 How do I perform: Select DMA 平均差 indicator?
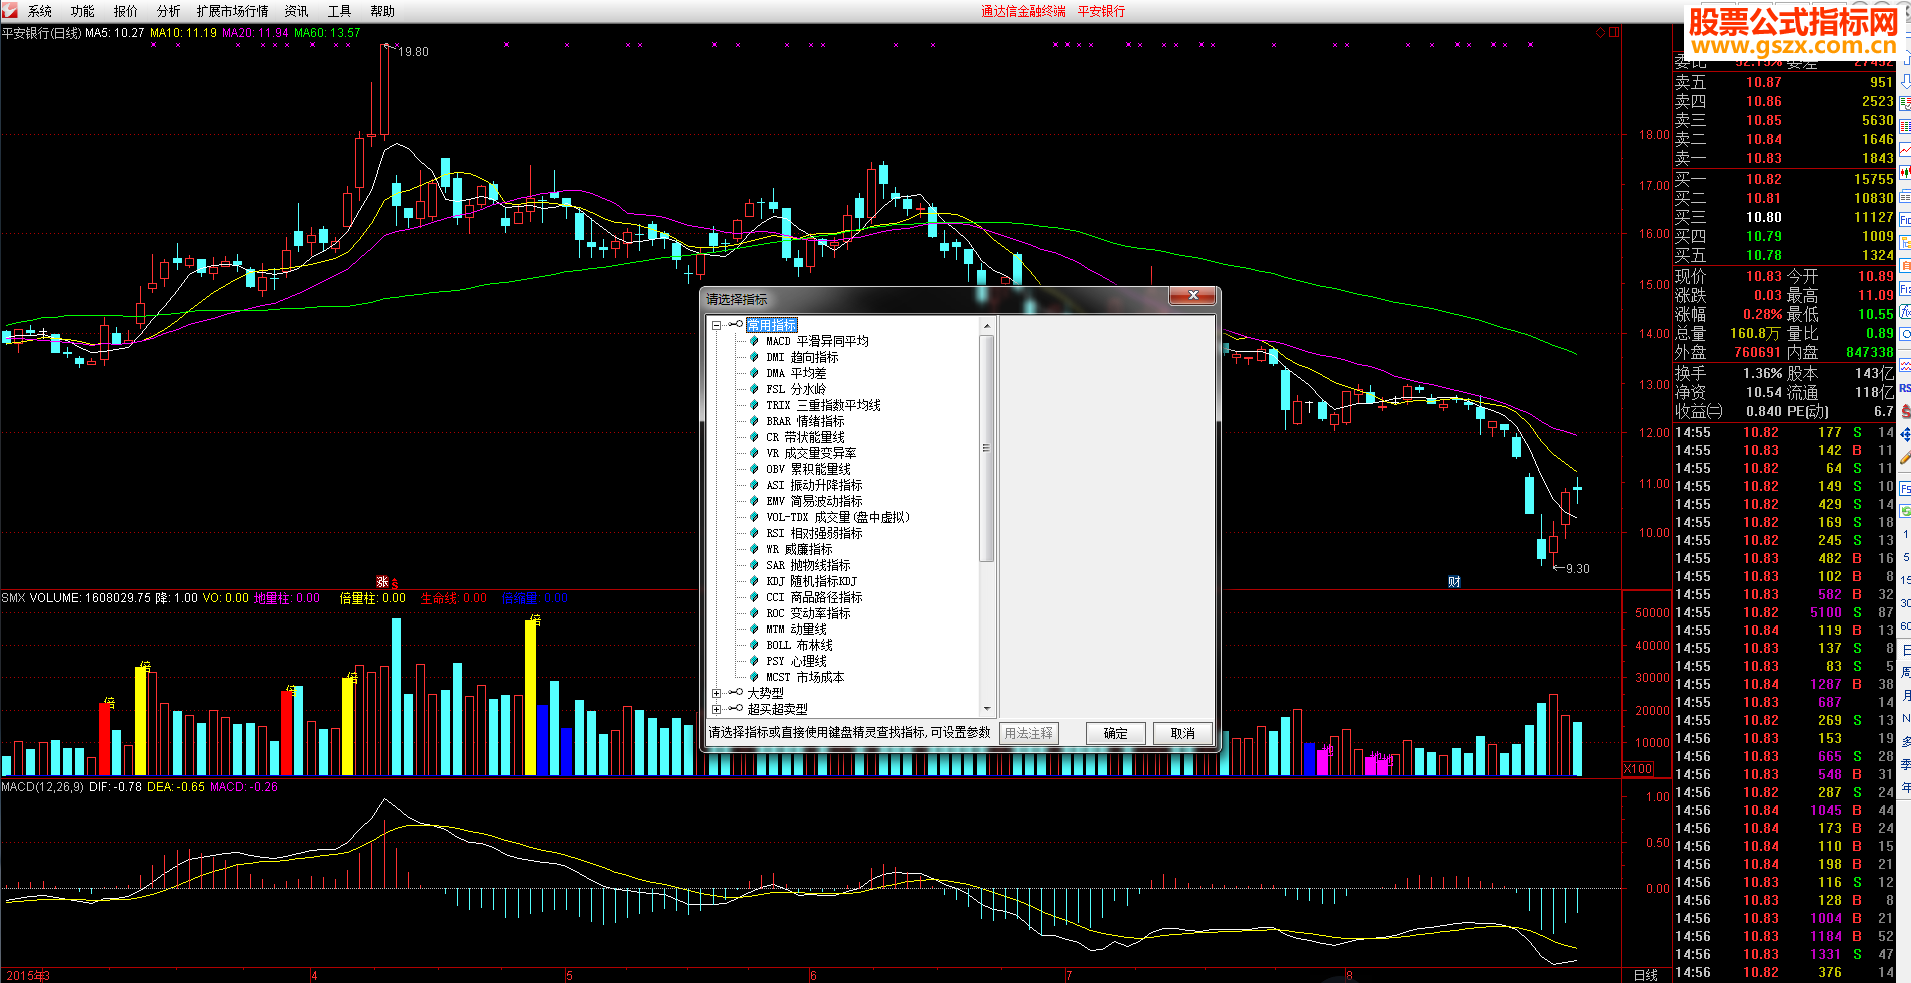pos(796,373)
